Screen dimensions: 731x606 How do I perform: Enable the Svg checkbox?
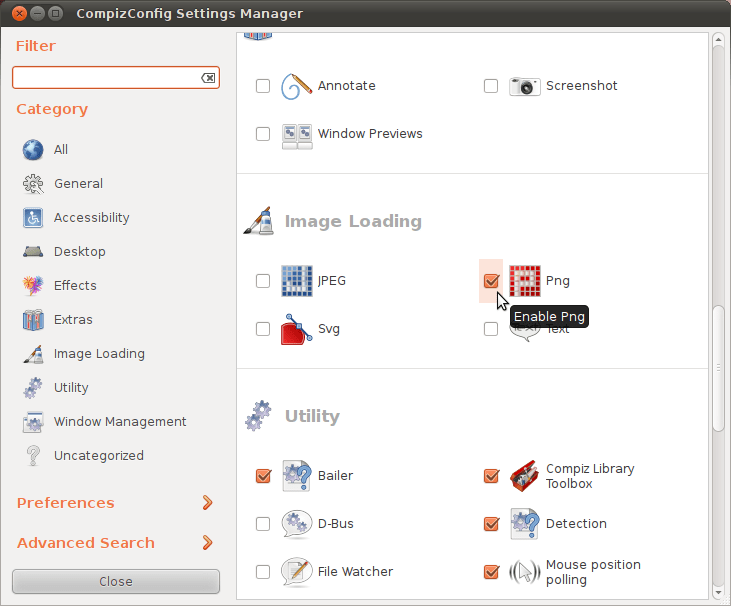coord(263,329)
